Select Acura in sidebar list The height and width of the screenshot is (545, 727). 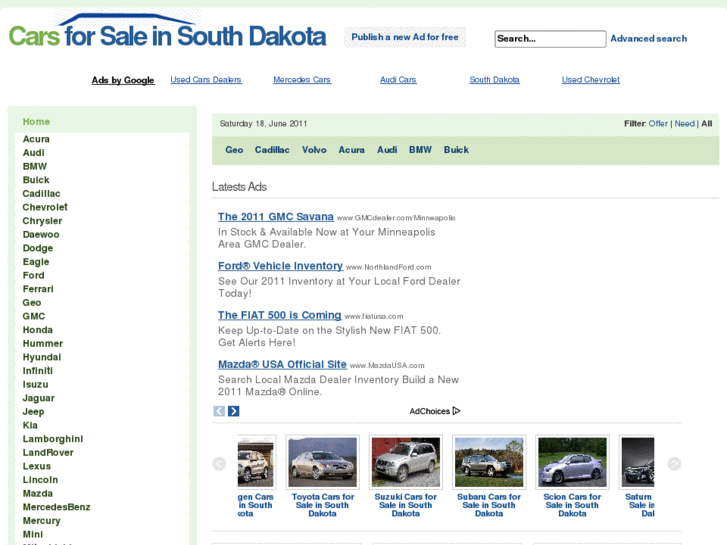[36, 139]
